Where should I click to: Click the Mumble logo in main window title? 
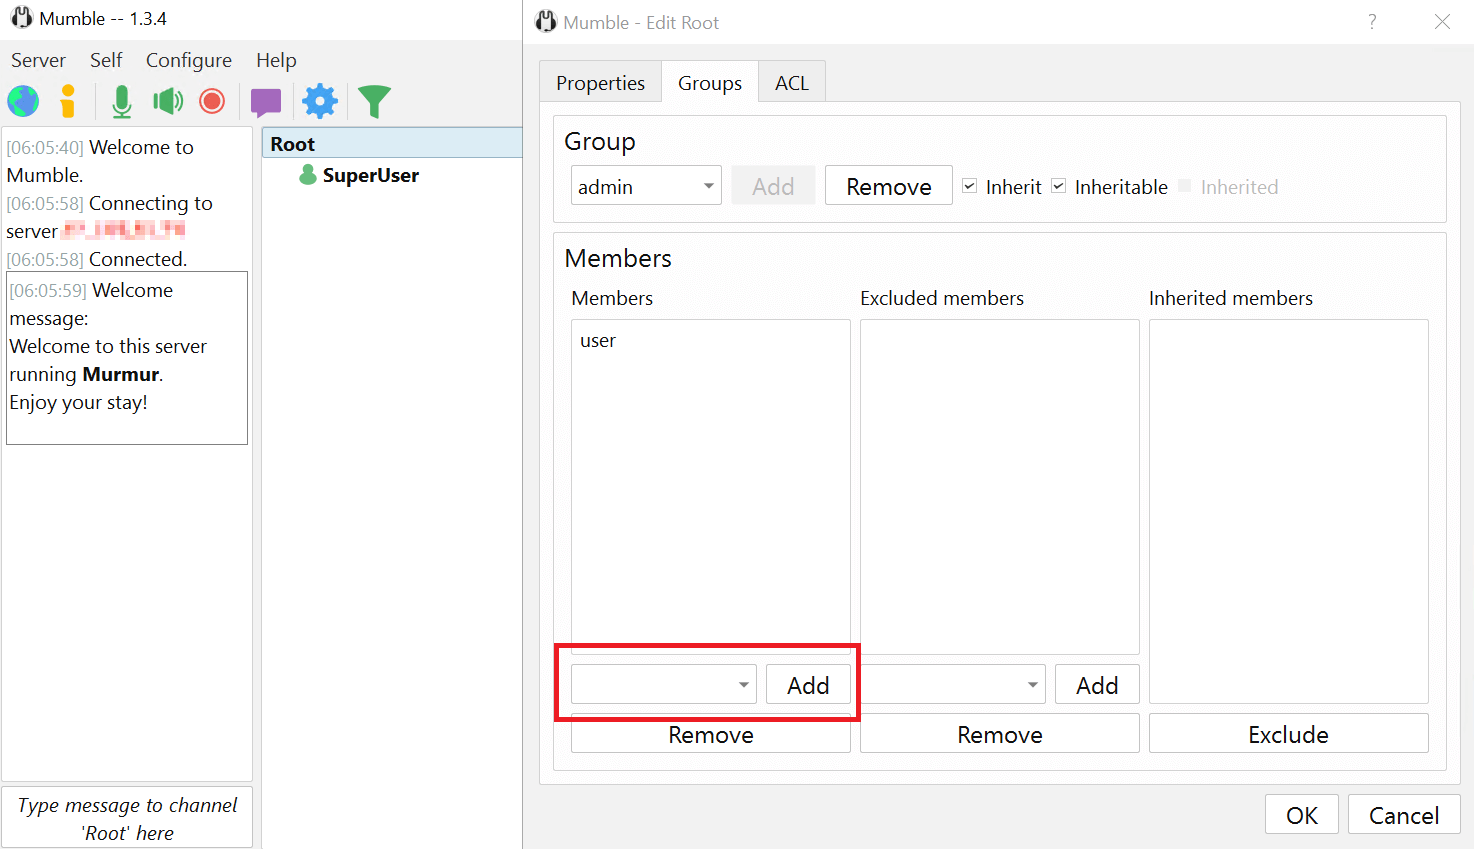(x=21, y=18)
